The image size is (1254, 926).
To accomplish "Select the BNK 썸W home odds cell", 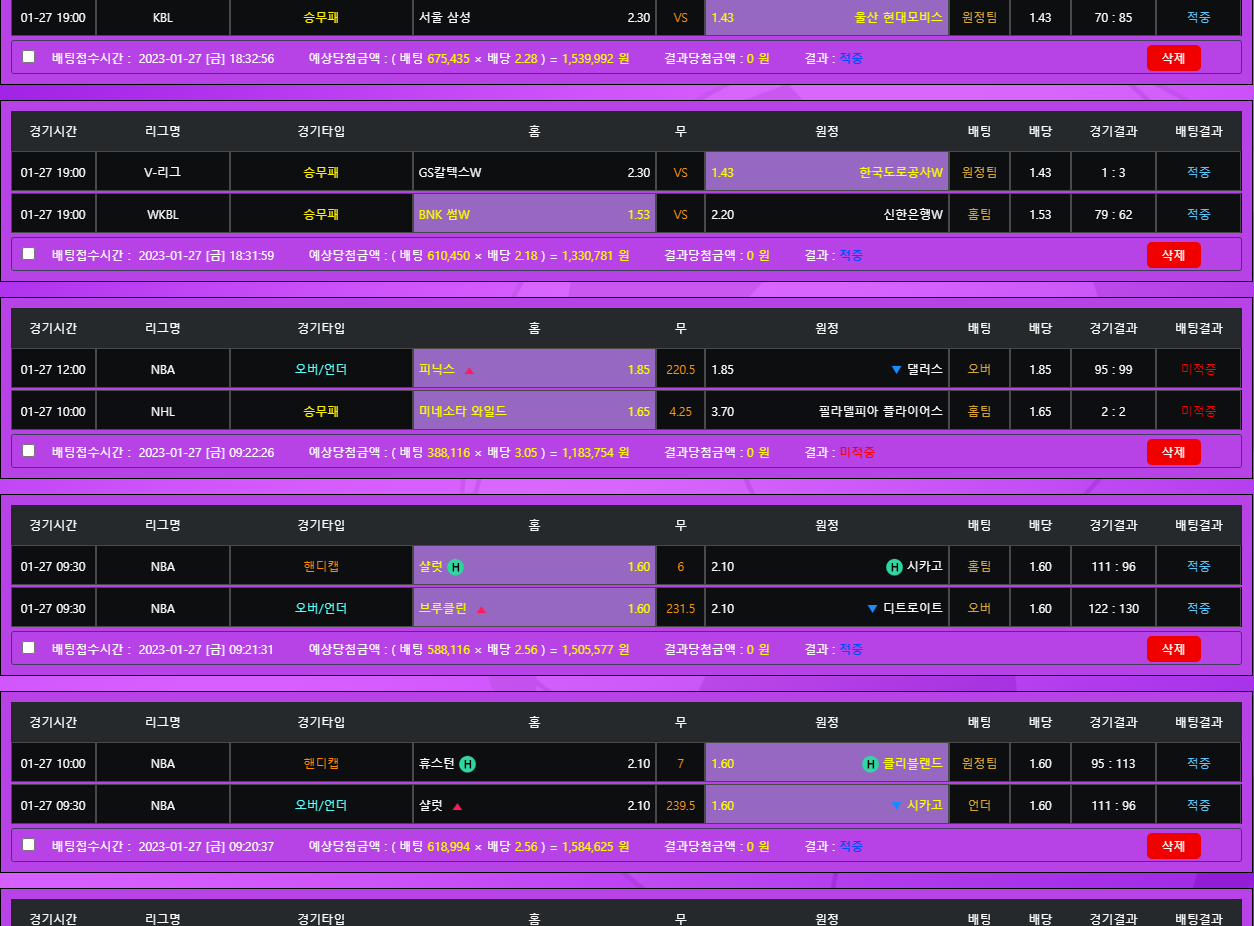I will [x=534, y=214].
